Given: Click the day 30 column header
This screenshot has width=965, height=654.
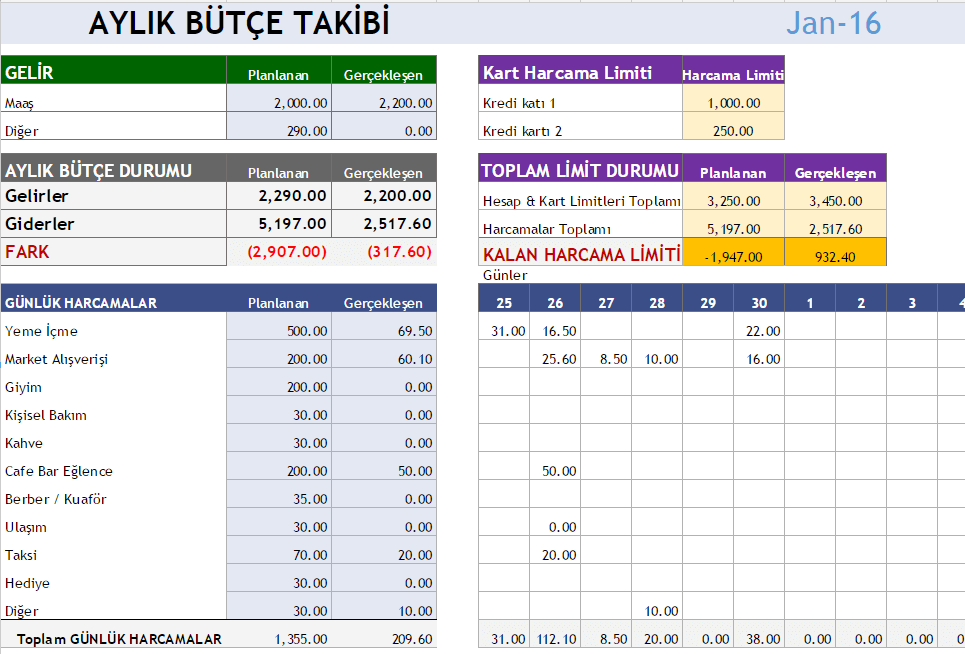Looking at the screenshot, I should tap(758, 302).
